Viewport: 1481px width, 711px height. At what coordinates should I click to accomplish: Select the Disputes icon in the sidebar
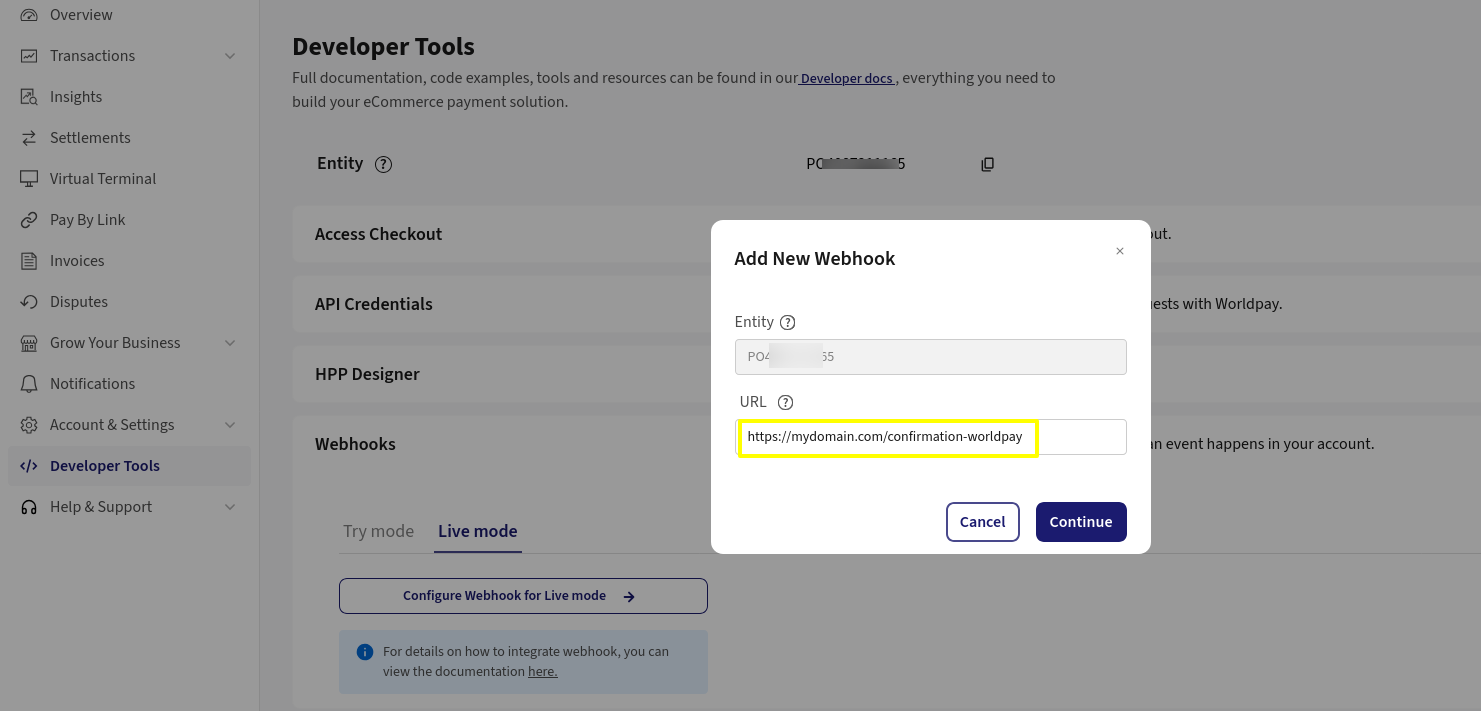point(29,302)
